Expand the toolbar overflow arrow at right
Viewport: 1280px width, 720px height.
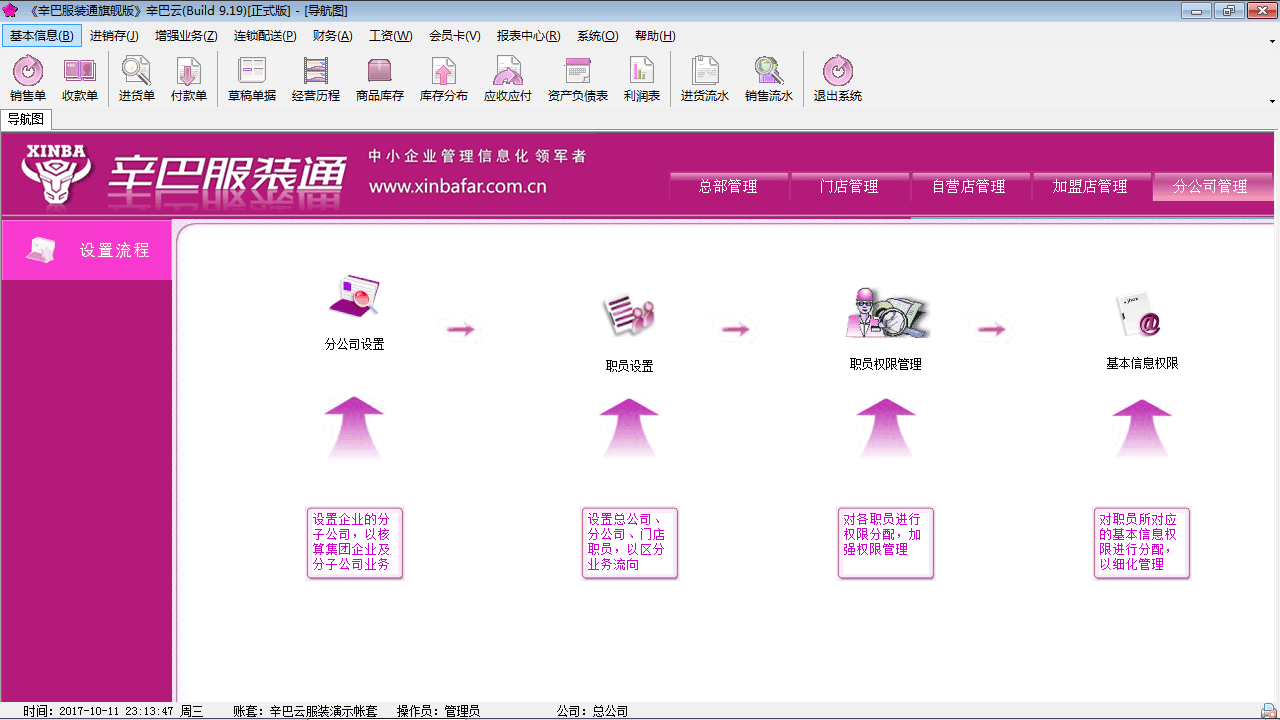pos(1272,100)
